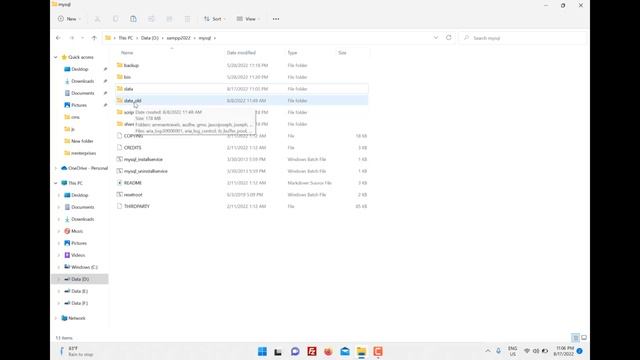Select the THIRDPARTY file

(242, 206)
